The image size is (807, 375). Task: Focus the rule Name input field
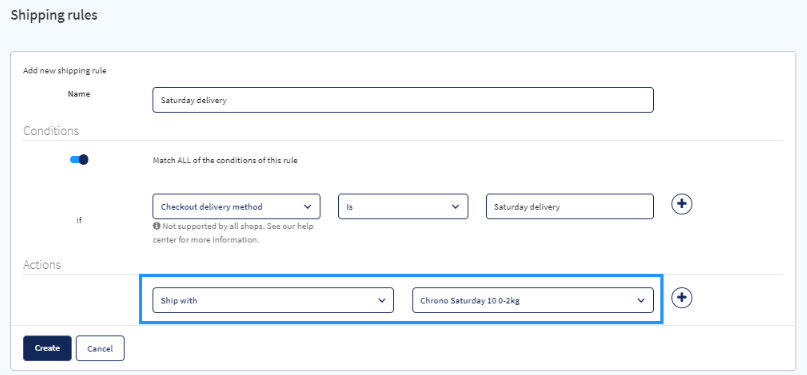403,100
